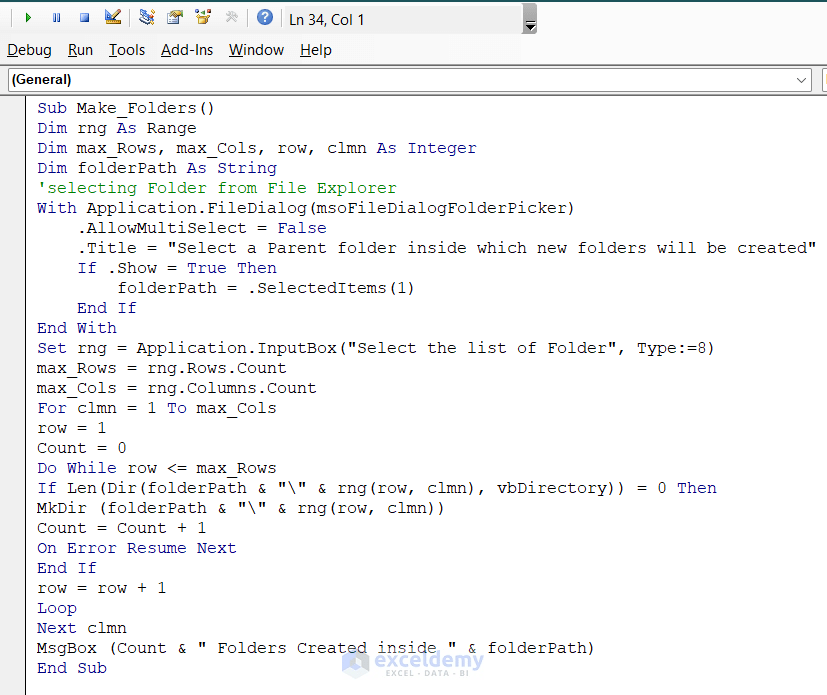The image size is (827, 695).
Task: Click the 'Dim rng As Range' line
Action: click(117, 128)
